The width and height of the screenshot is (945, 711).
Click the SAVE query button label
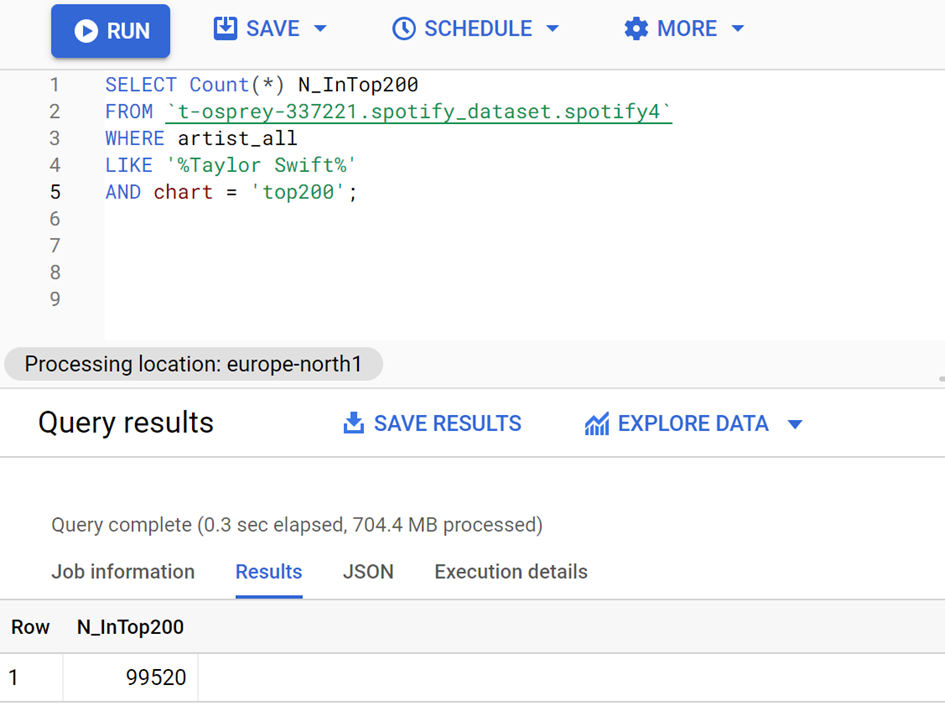tap(272, 28)
